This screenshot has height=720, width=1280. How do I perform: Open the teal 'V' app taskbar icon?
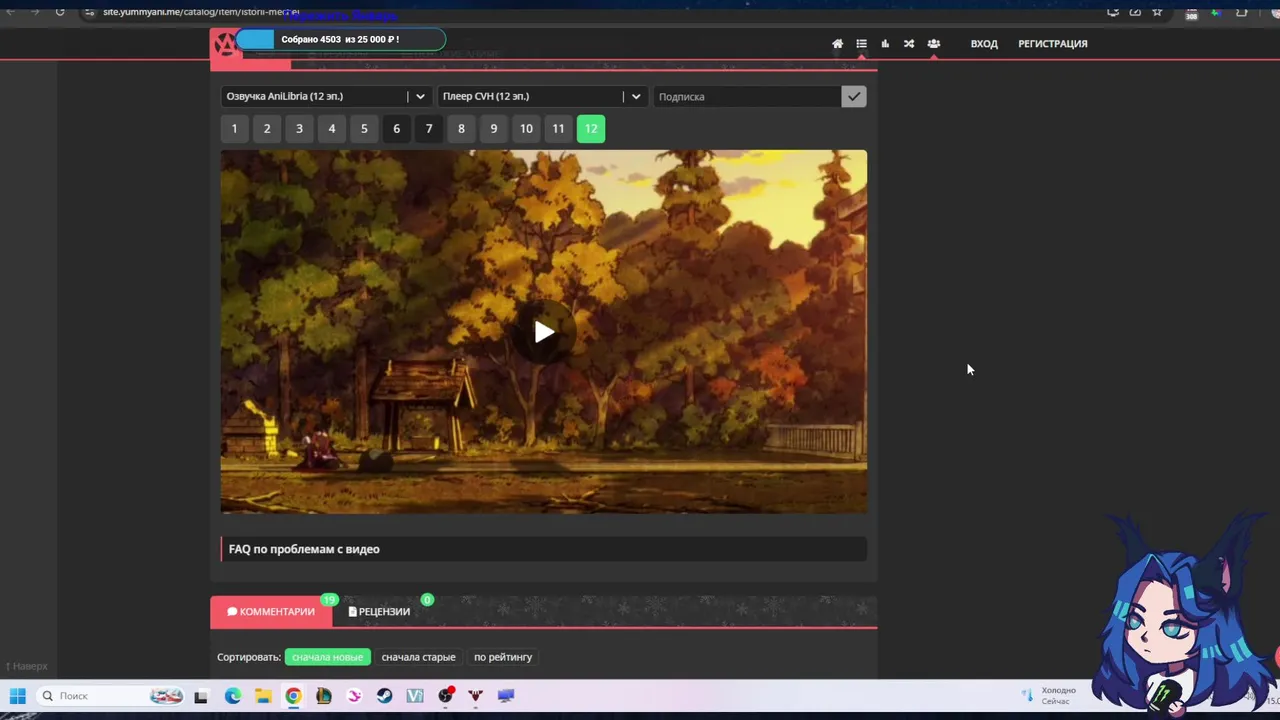[415, 696]
